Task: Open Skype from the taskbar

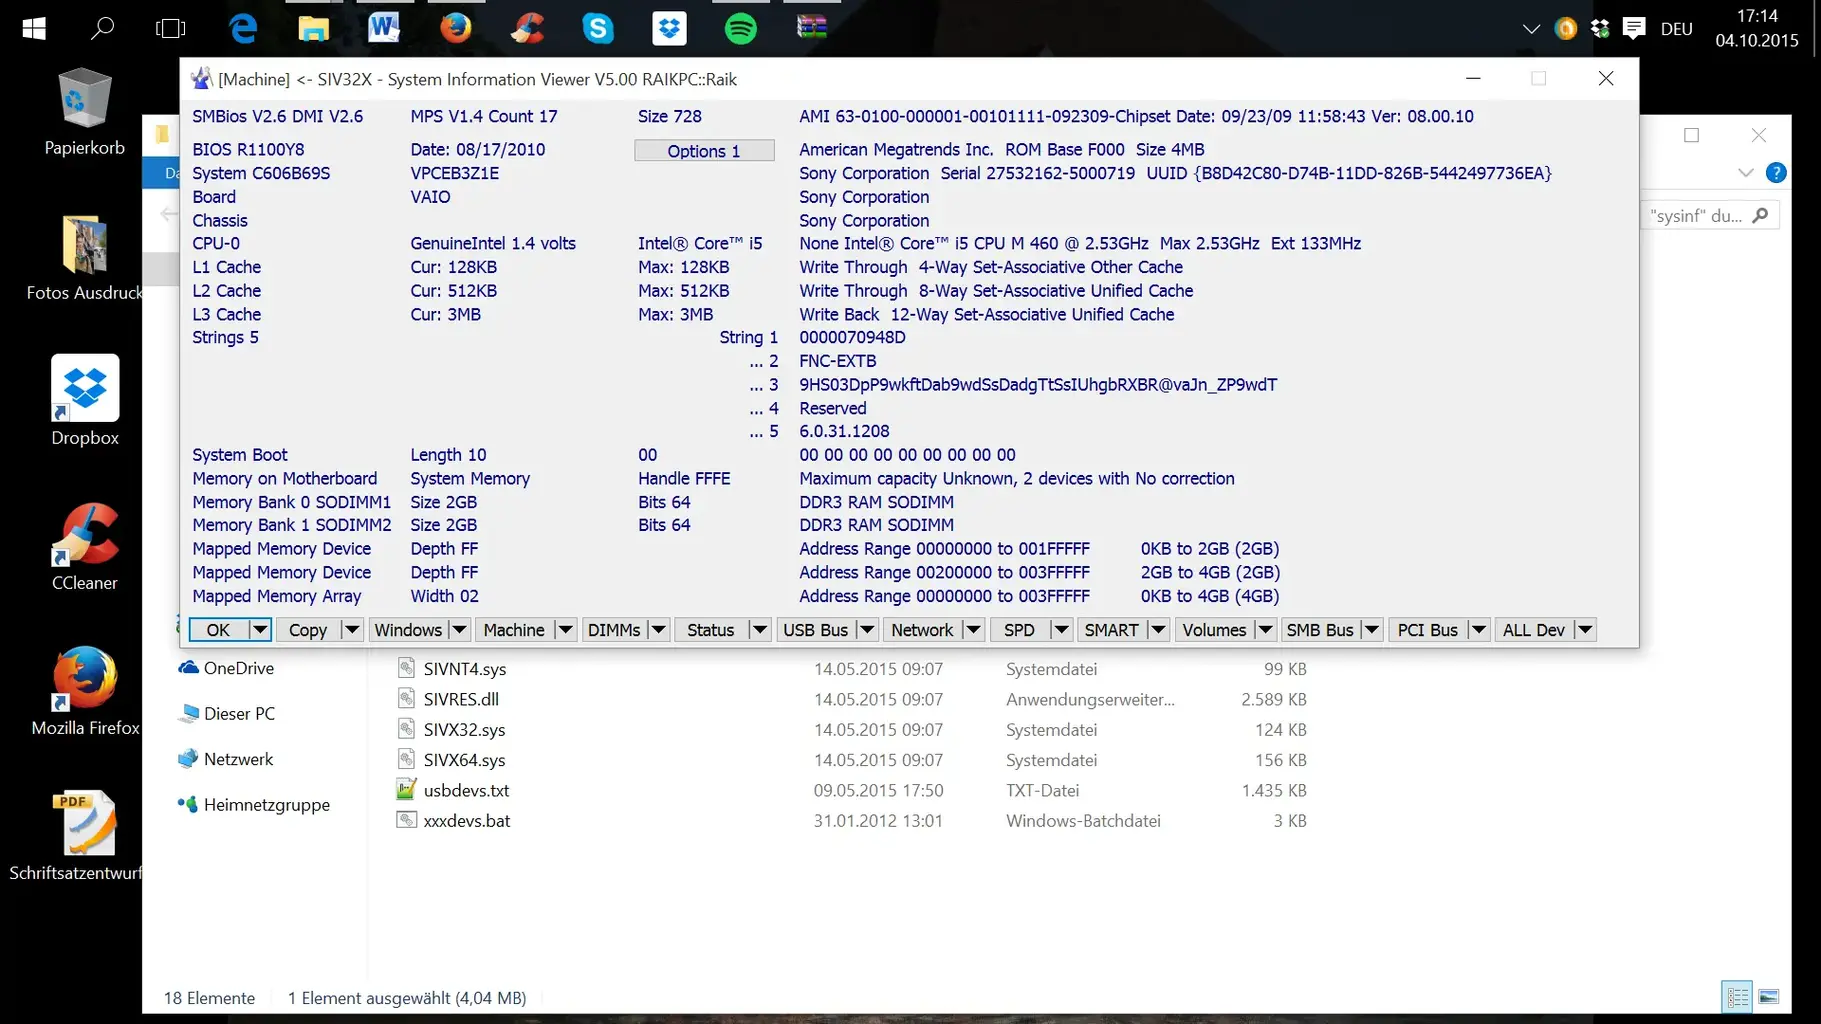Action: point(598,28)
